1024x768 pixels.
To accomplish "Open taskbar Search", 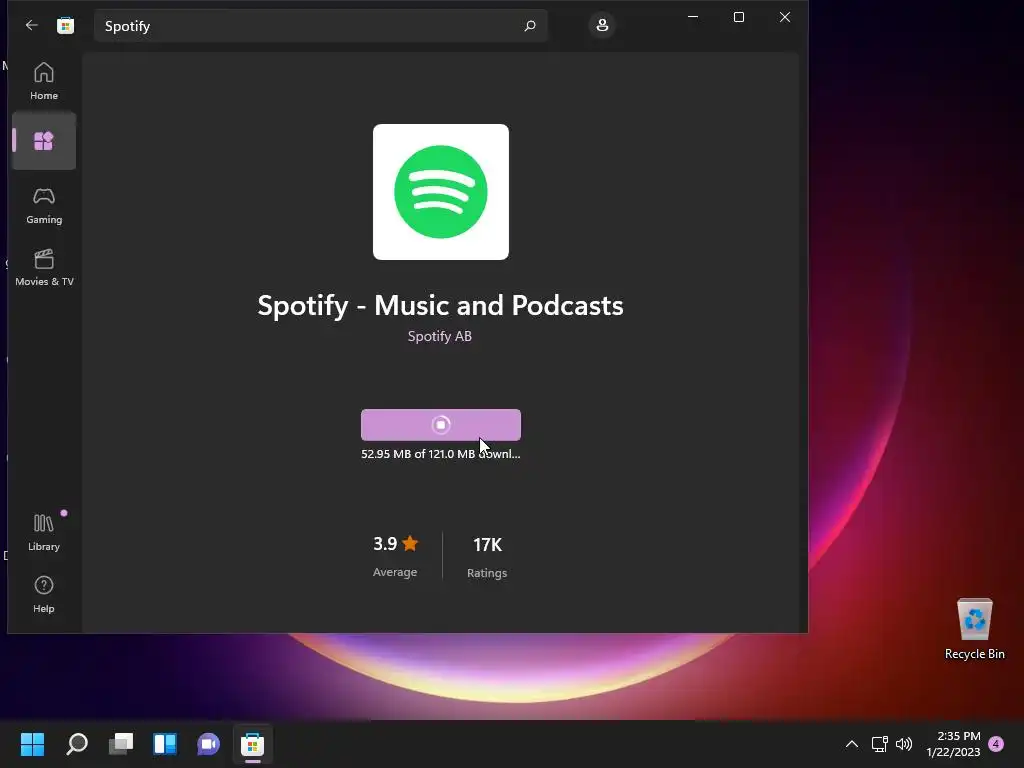I will 77,744.
